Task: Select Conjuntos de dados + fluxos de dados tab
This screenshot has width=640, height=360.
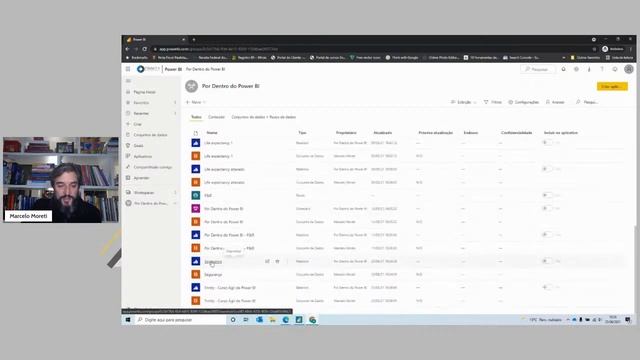Action: (x=264, y=117)
